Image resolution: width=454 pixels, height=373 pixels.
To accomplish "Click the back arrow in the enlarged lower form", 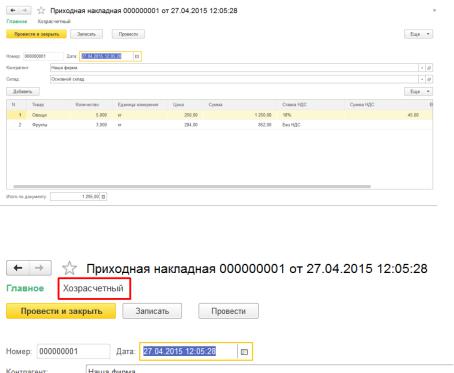I will pos(18,268).
